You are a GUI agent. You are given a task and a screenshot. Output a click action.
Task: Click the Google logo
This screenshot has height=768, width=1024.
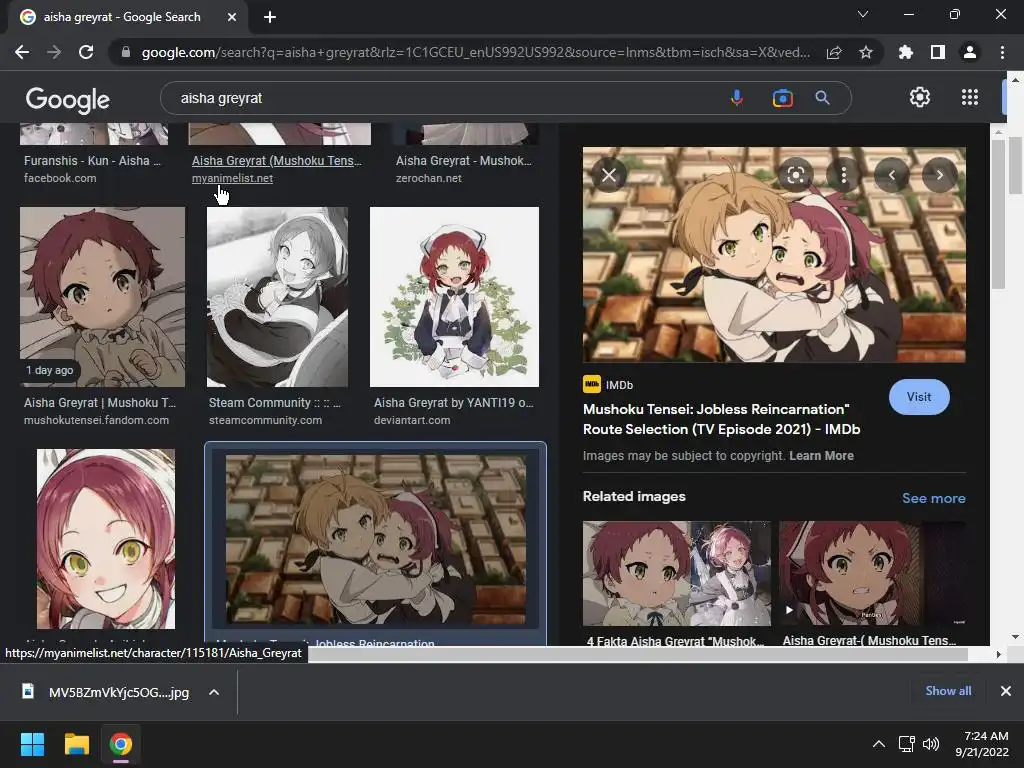click(68, 99)
